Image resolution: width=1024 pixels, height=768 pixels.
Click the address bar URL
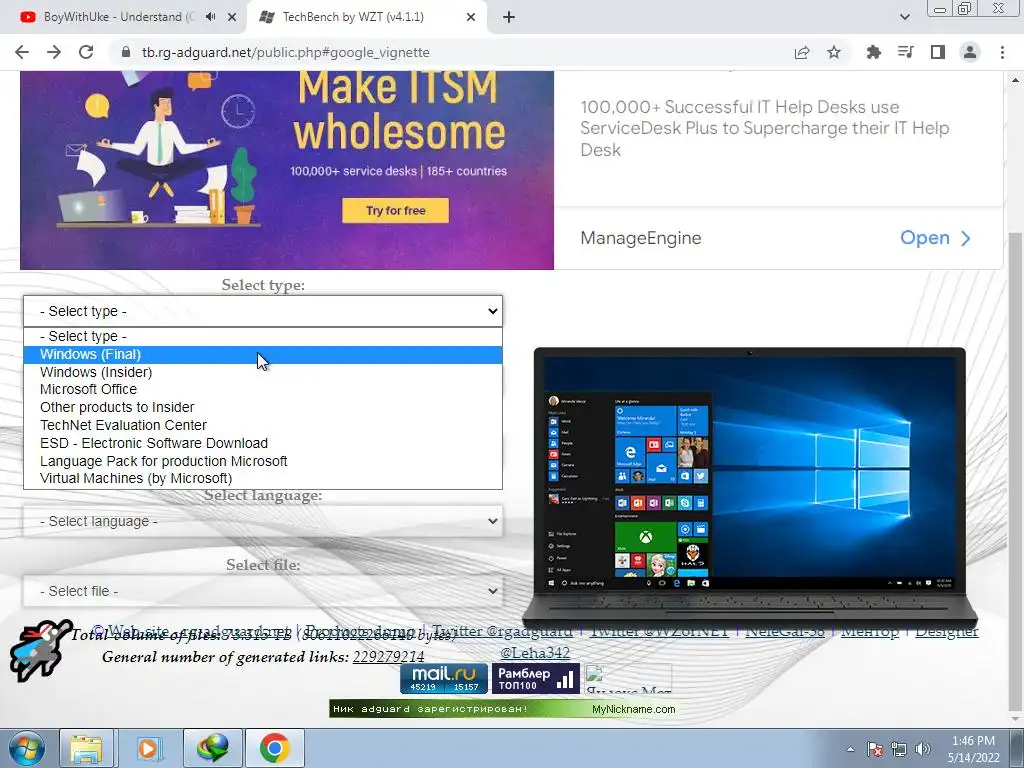(285, 52)
